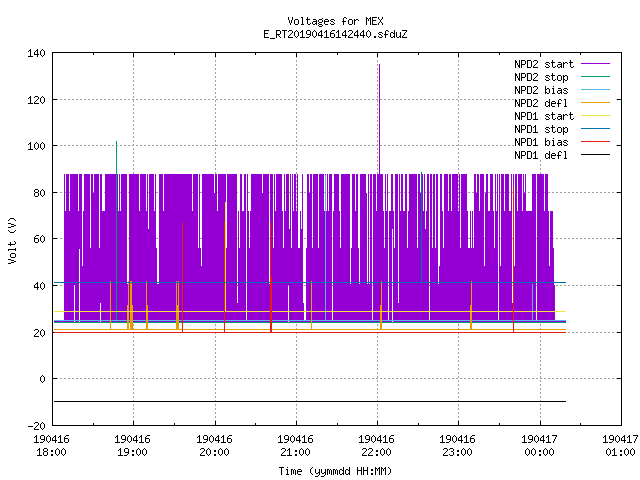640x480 pixels.
Task: Click the 'NPD1 start' legend label
Action: pos(544,116)
